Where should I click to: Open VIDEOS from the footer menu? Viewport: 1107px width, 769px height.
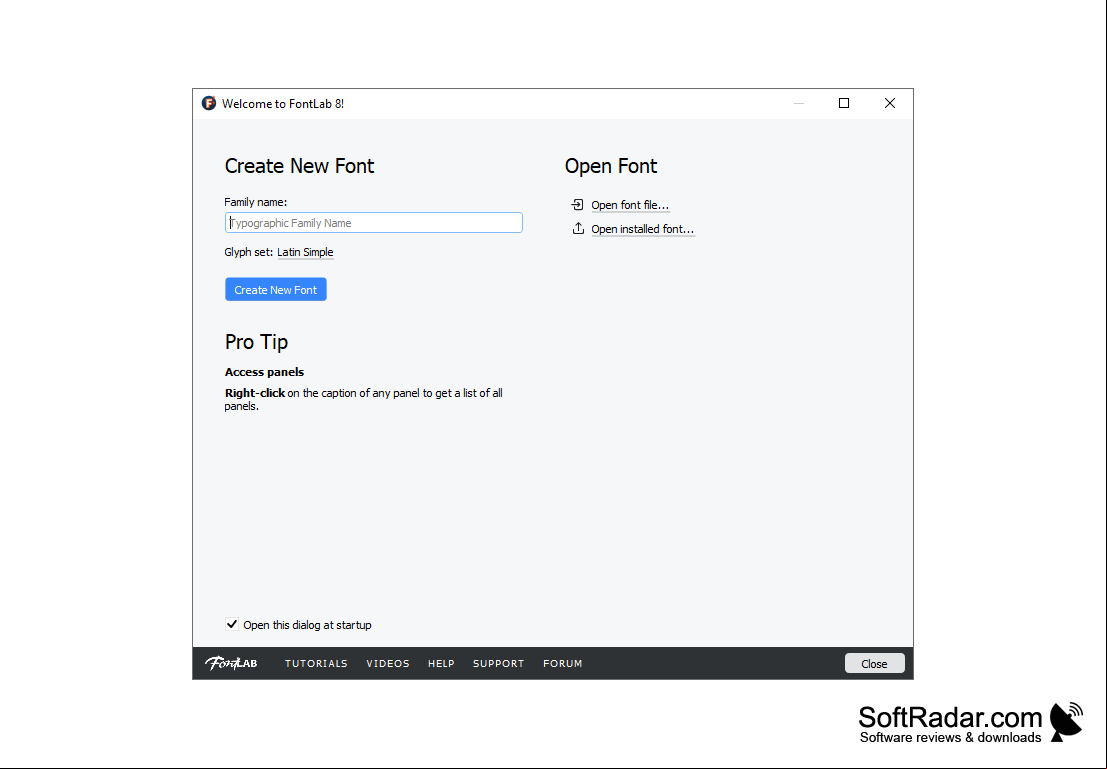[x=388, y=664]
